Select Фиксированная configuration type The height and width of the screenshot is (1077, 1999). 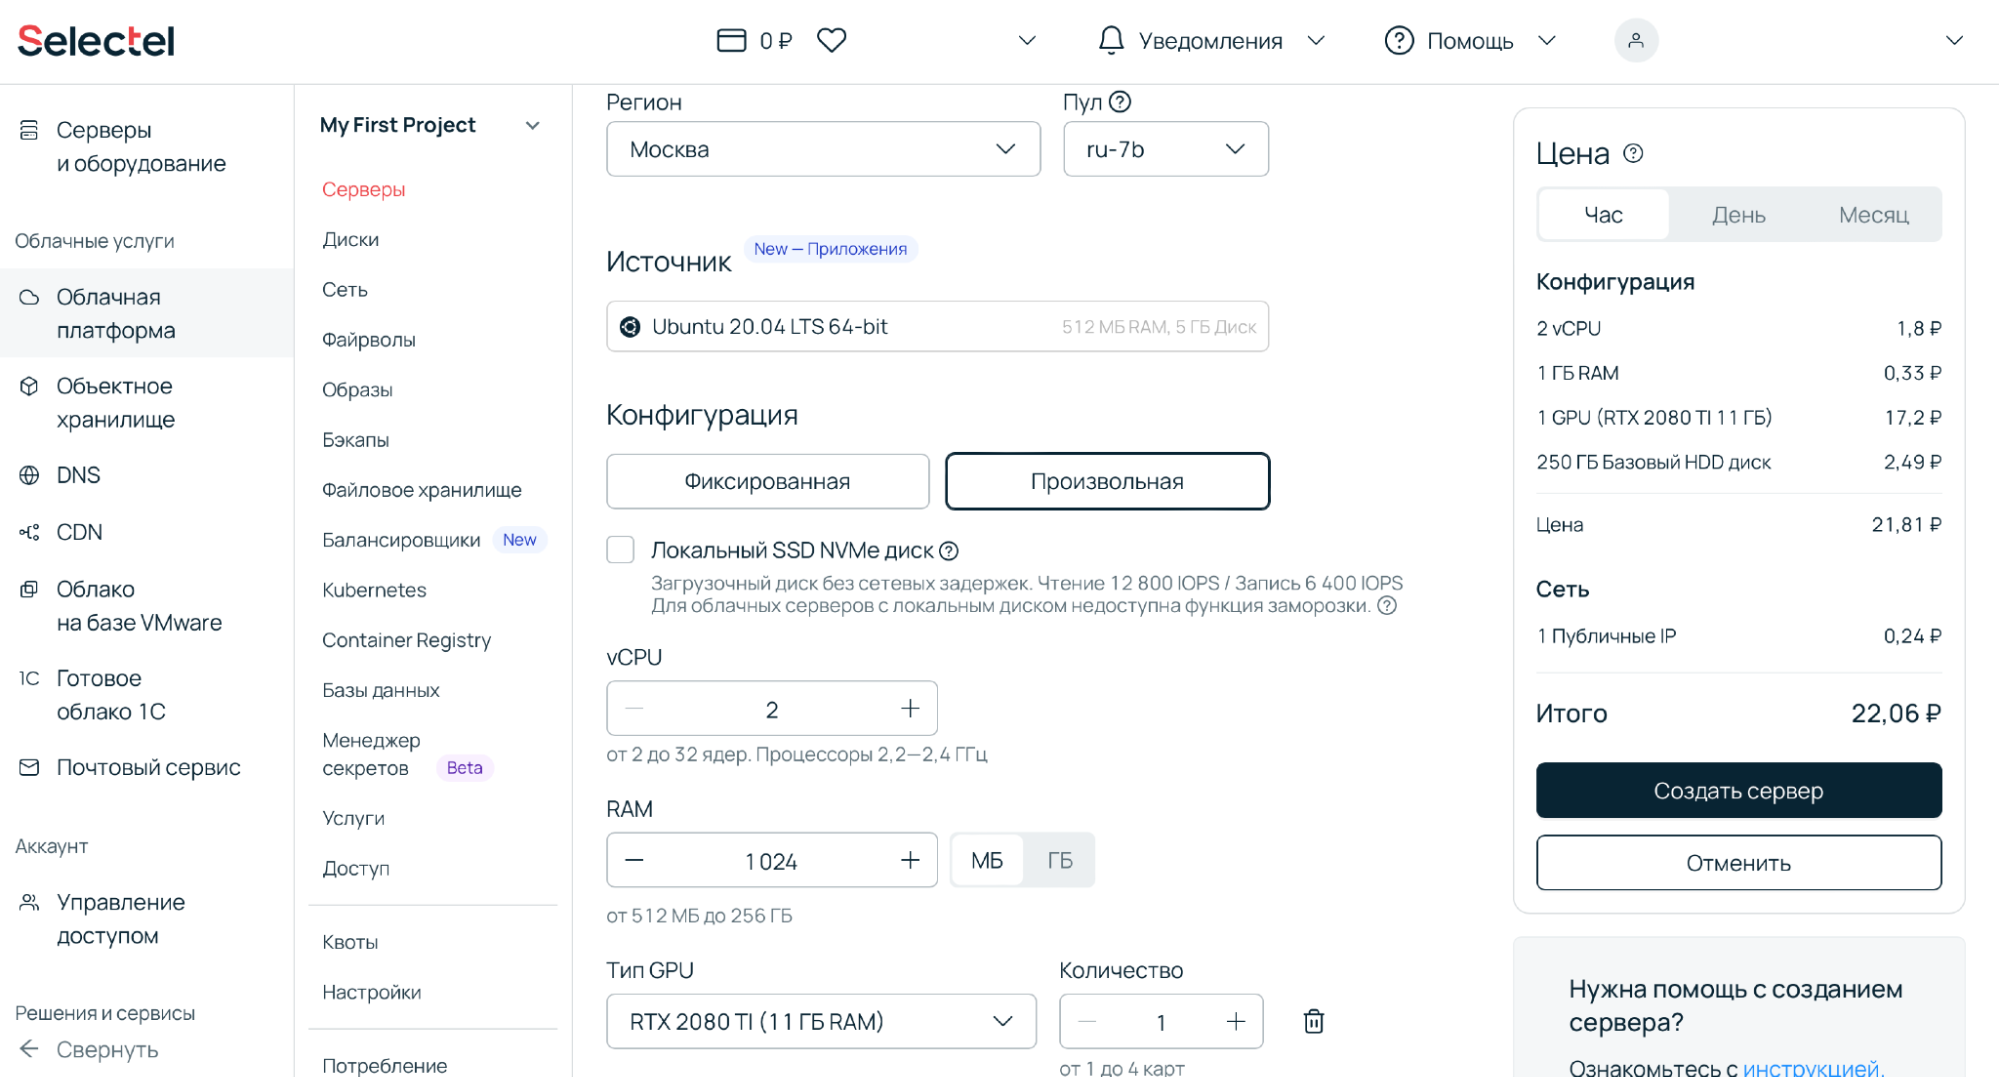point(767,481)
